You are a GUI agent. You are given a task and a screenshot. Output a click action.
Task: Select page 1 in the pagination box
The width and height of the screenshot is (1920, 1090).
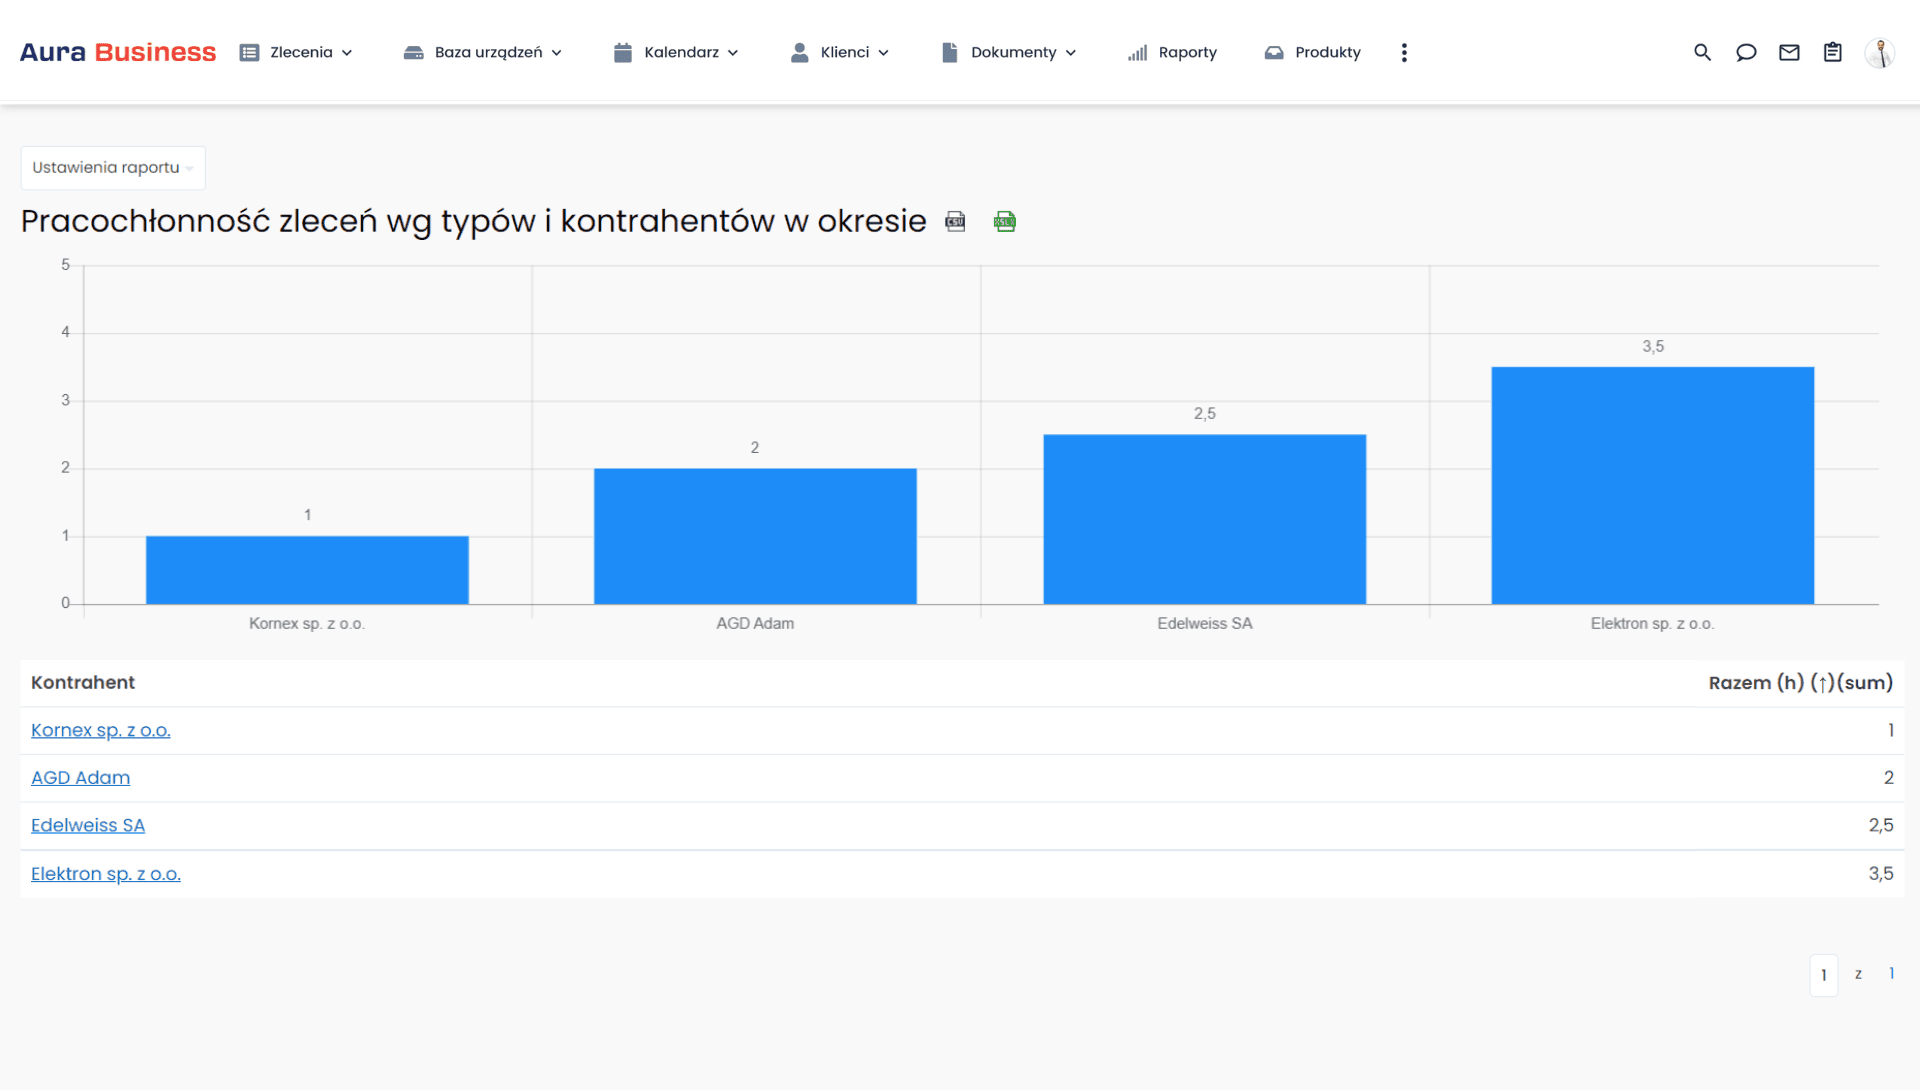1824,975
